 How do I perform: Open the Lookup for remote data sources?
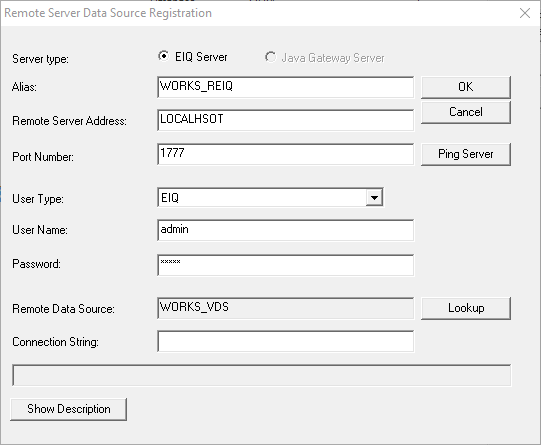click(x=465, y=308)
